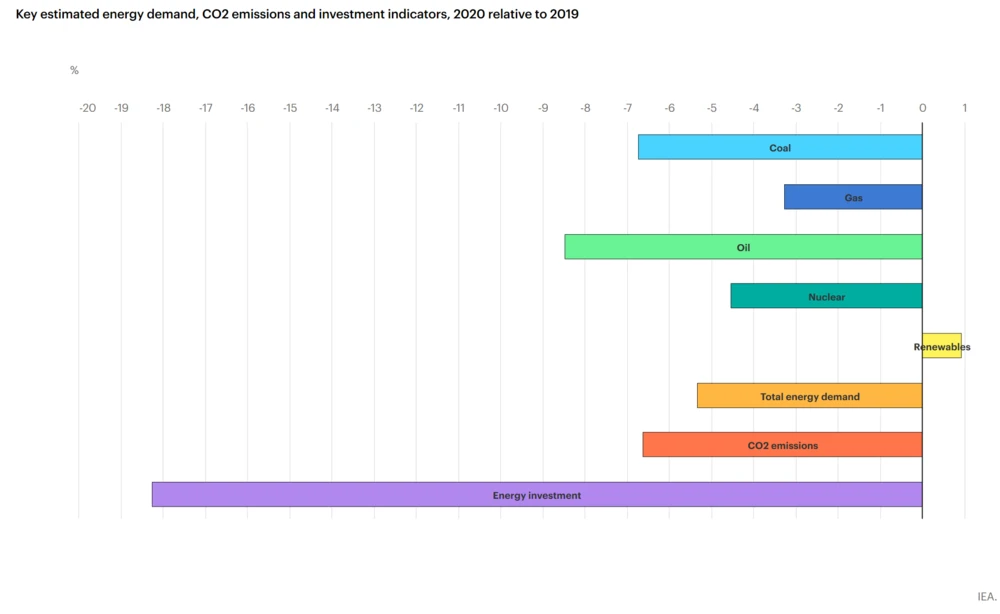Click the green Oil bar
This screenshot has width=1000, height=614.
pyautogui.click(x=743, y=247)
